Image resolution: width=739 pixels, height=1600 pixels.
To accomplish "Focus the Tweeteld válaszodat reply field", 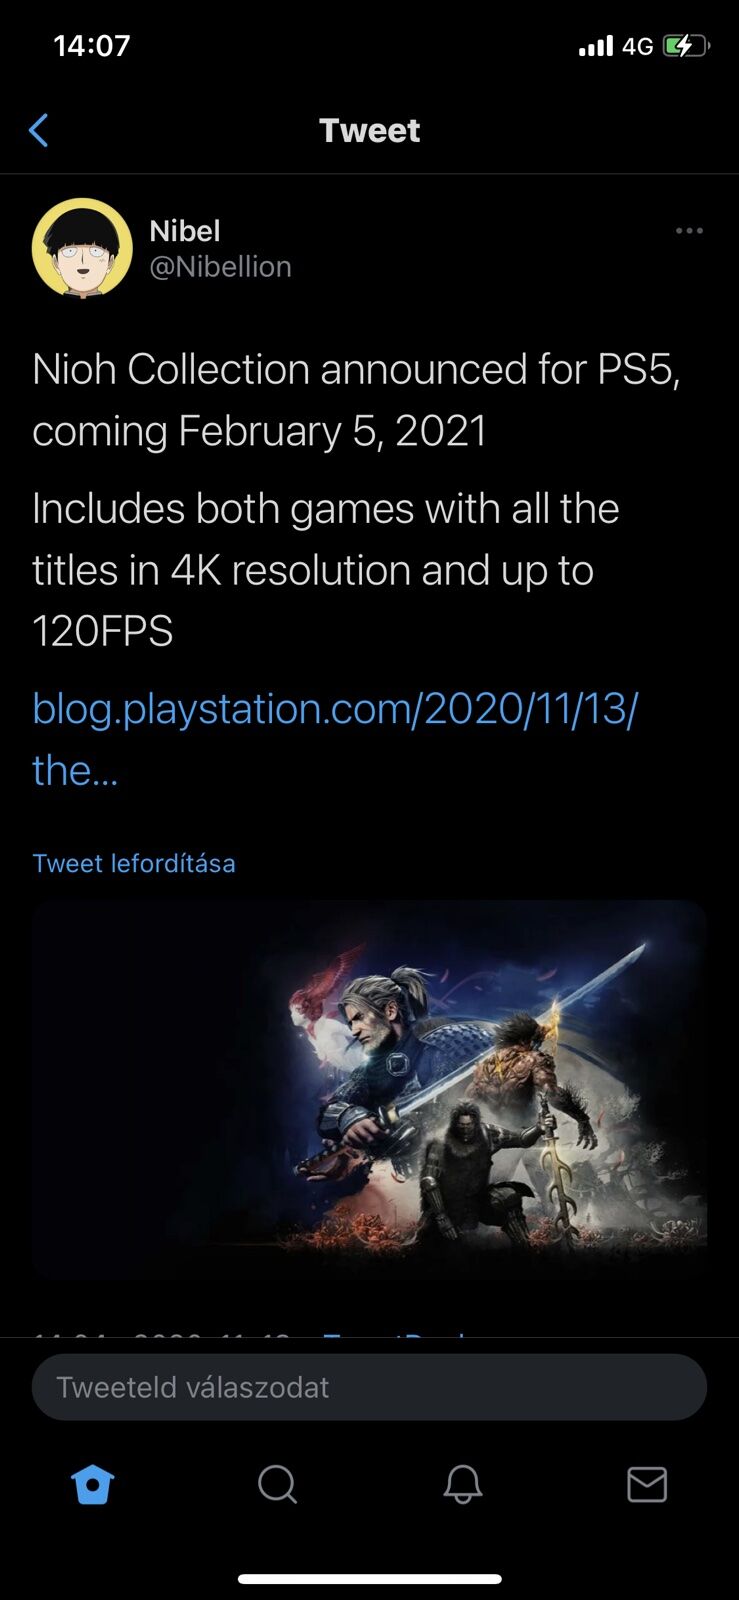I will pyautogui.click(x=369, y=1387).
